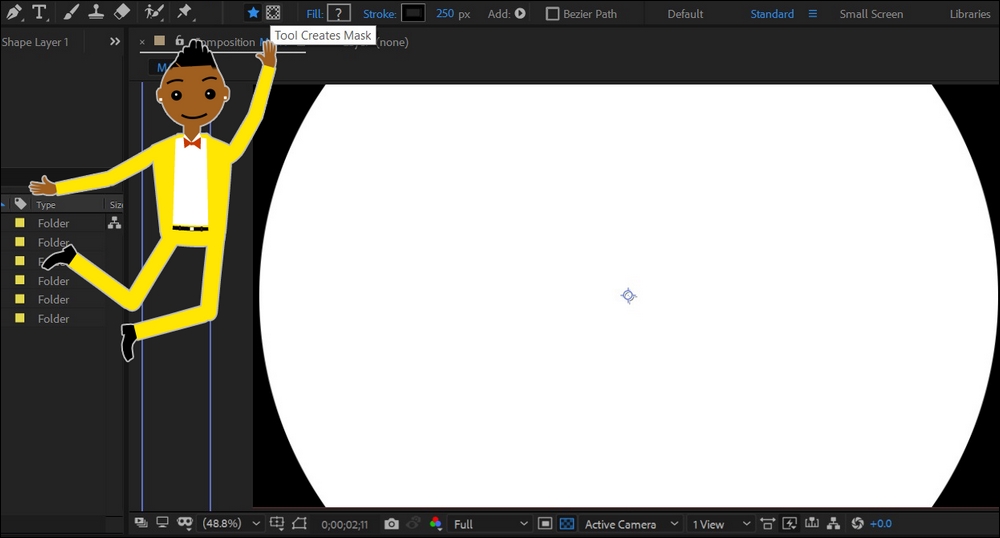The image size is (1000, 538).
Task: Select the Clone Stamp tool
Action: click(x=96, y=11)
